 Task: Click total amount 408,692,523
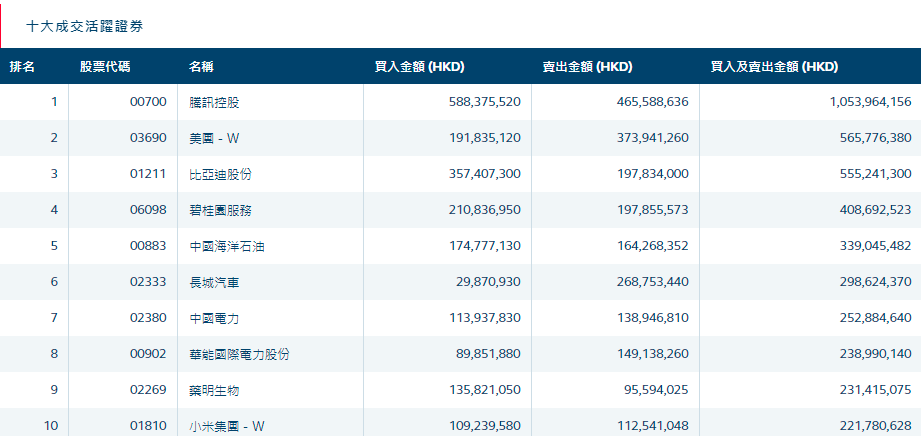pos(876,210)
